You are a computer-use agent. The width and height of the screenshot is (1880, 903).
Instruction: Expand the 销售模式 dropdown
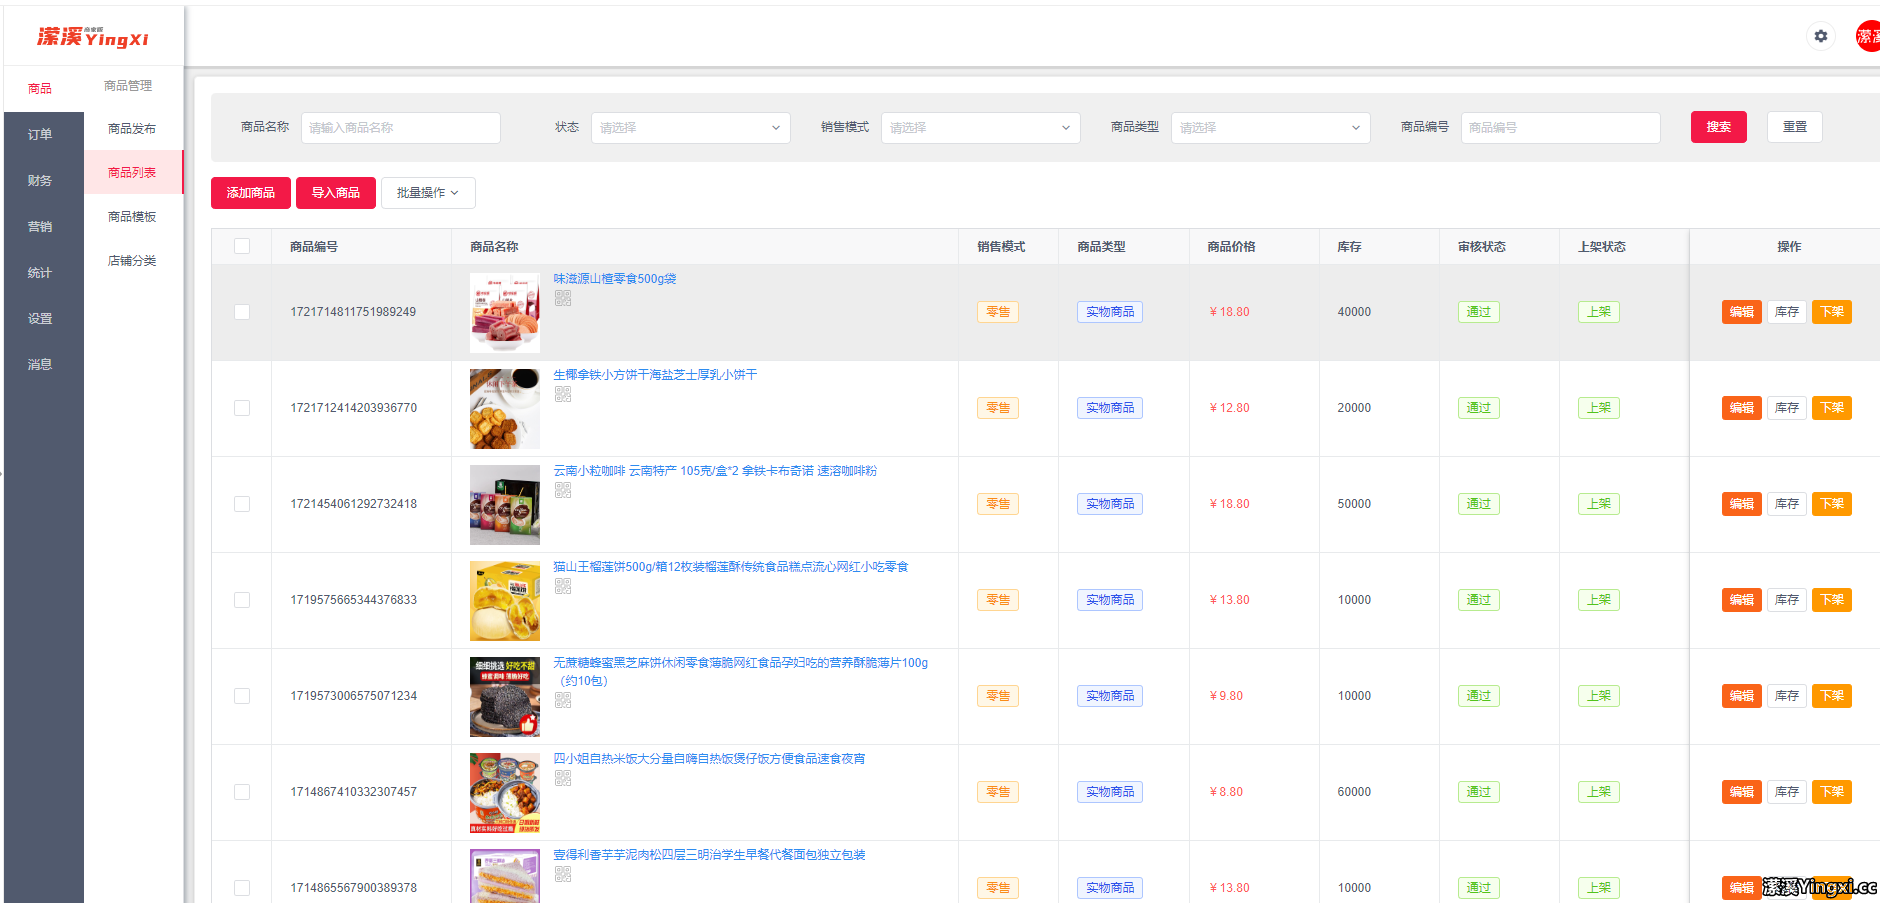coord(979,127)
